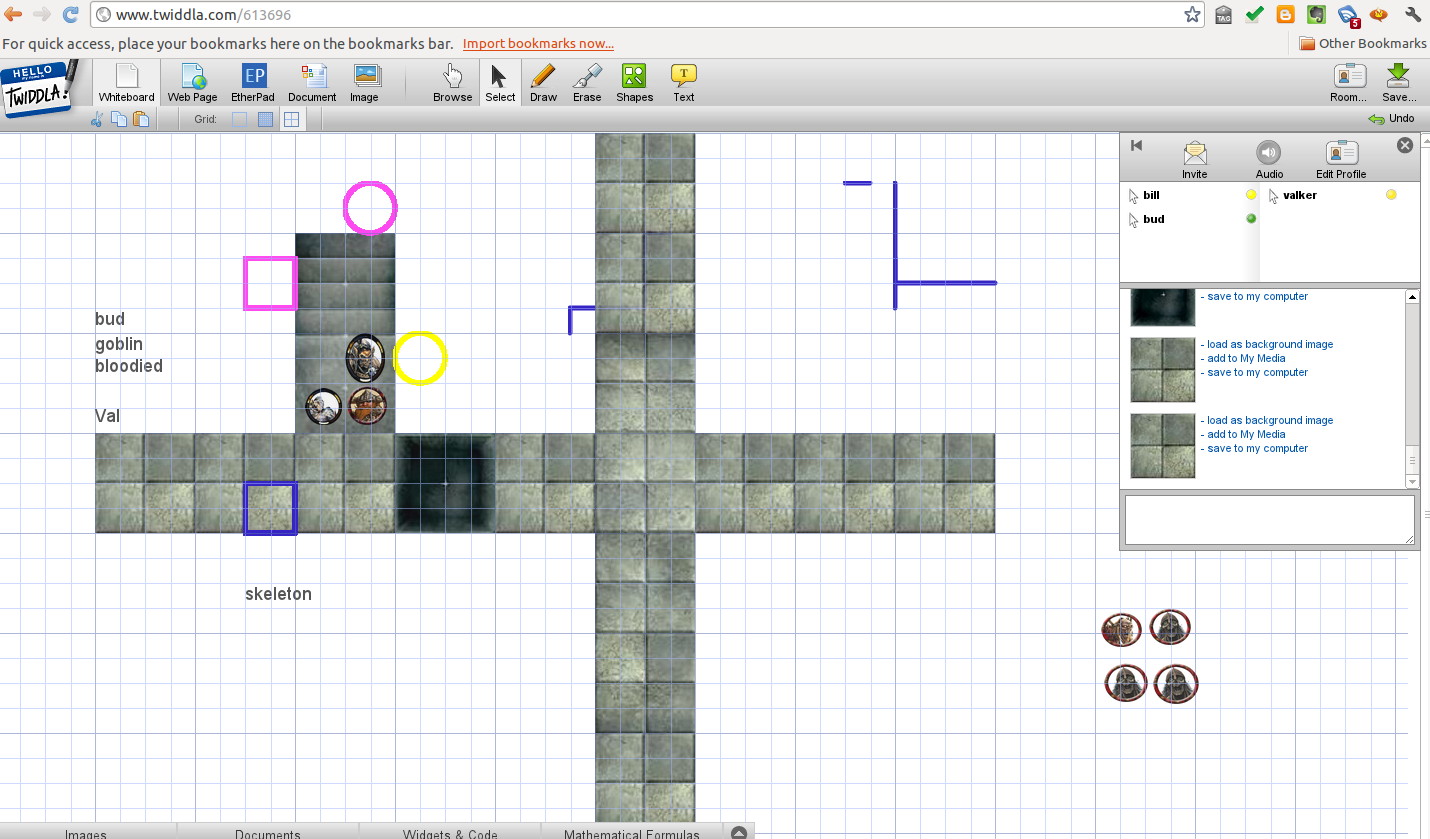Image resolution: width=1430 pixels, height=839 pixels.
Task: Open the Save dropdown
Action: tap(1398, 83)
